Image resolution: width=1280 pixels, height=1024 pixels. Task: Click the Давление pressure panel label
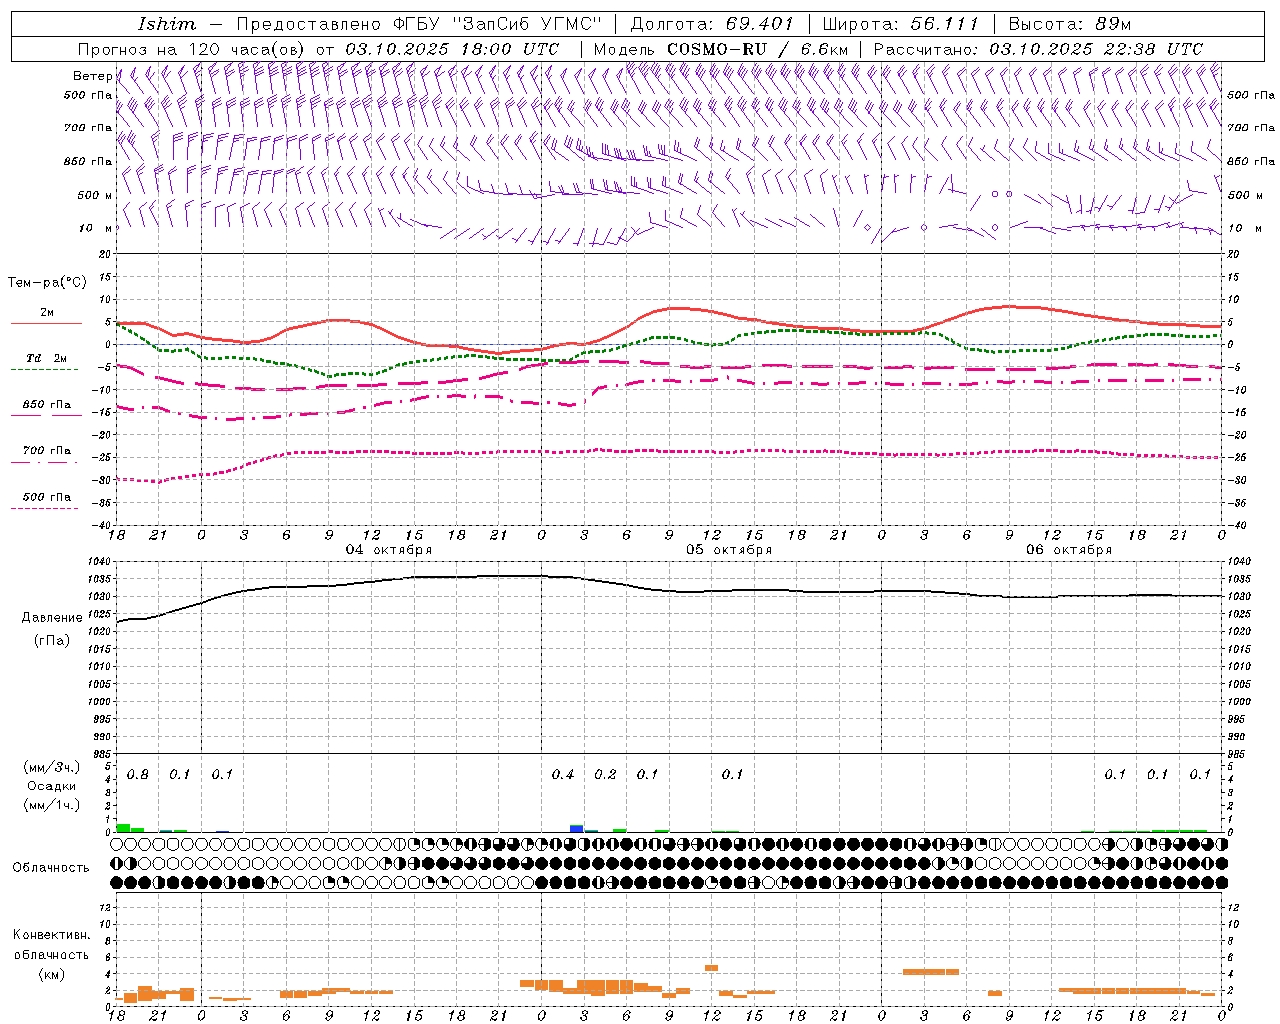(52, 618)
